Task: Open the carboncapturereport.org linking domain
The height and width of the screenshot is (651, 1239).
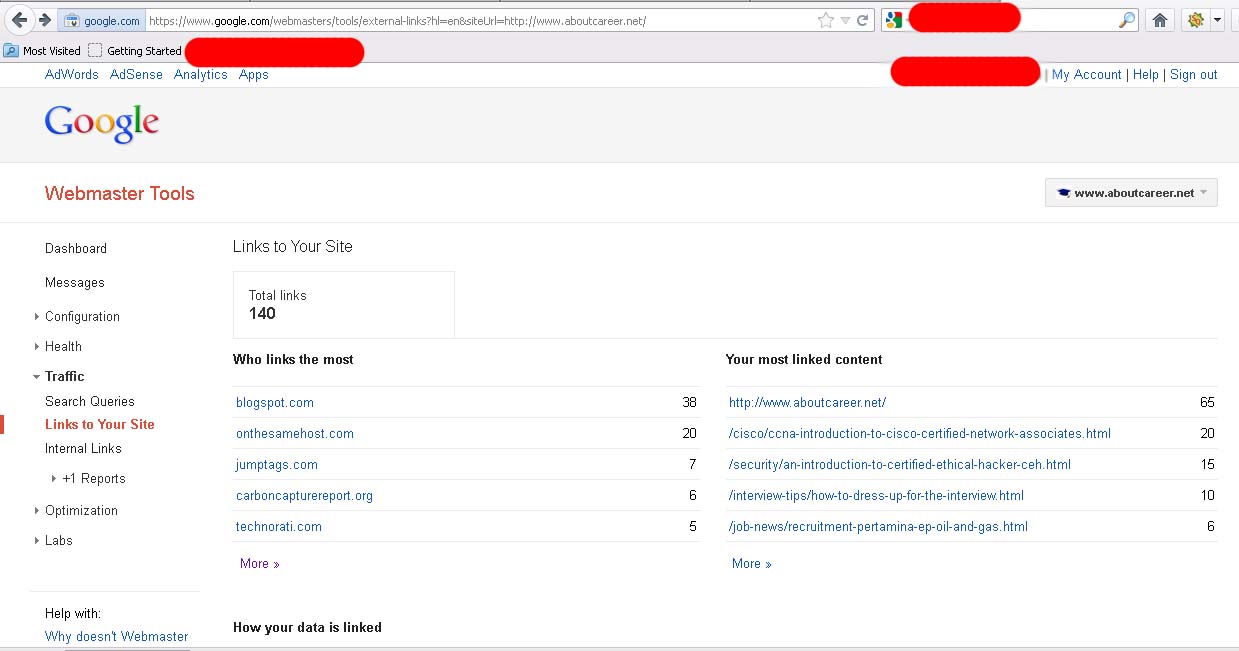Action: pos(305,496)
